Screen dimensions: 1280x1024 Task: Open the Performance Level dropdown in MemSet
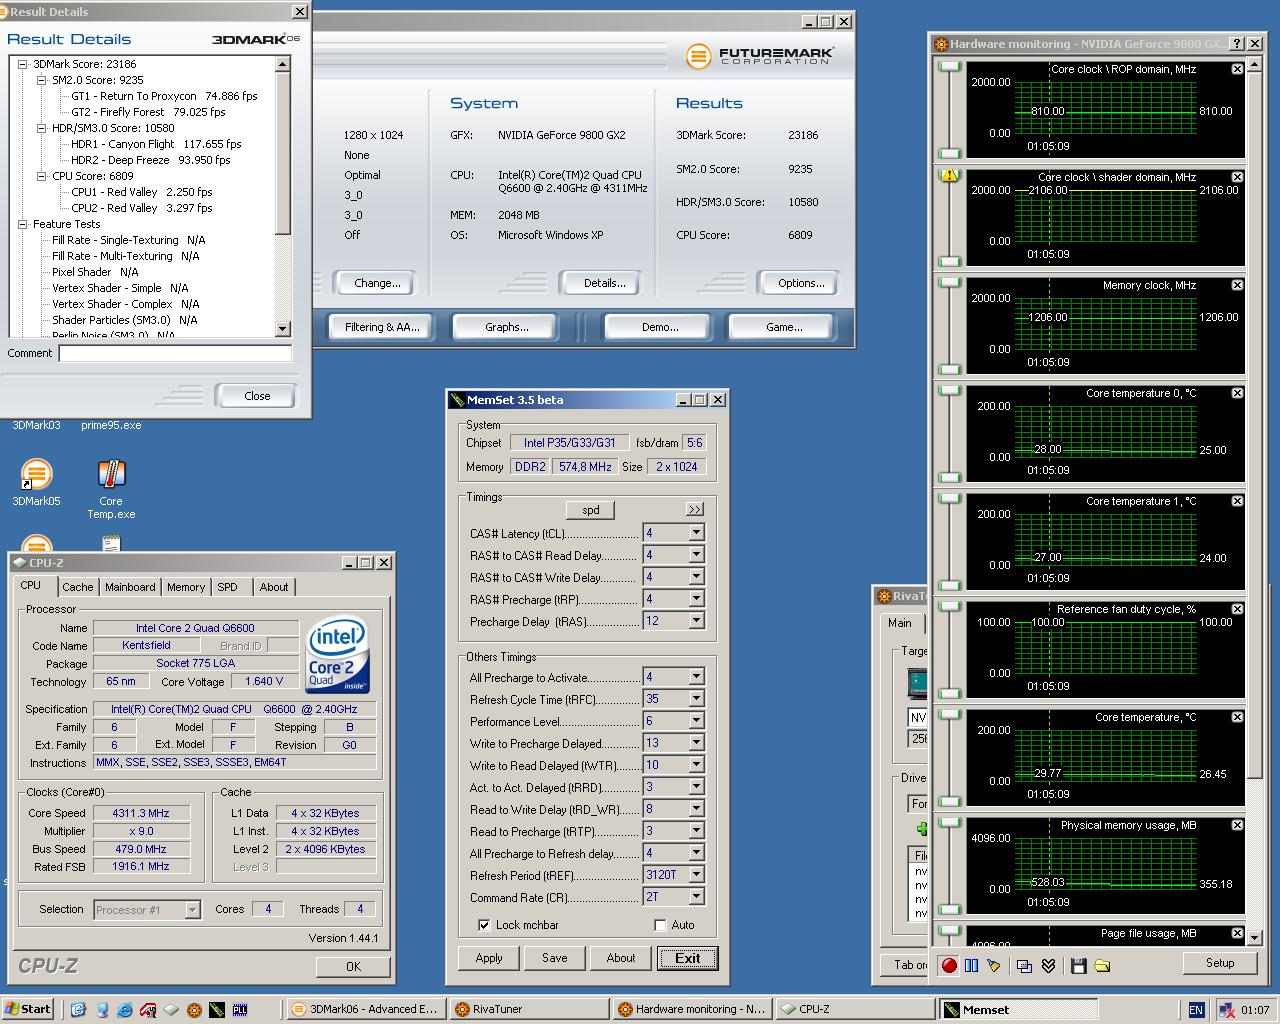tap(696, 721)
